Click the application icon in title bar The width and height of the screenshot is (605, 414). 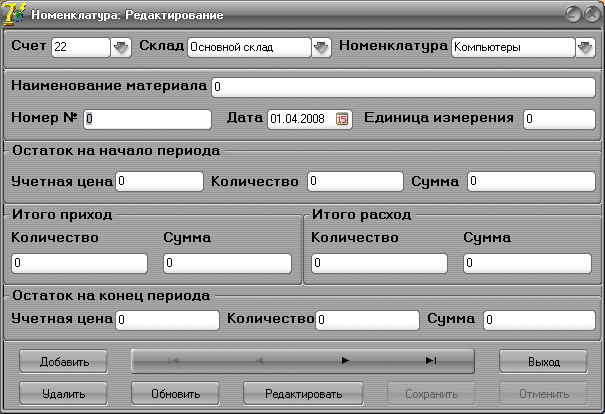pyautogui.click(x=14, y=15)
